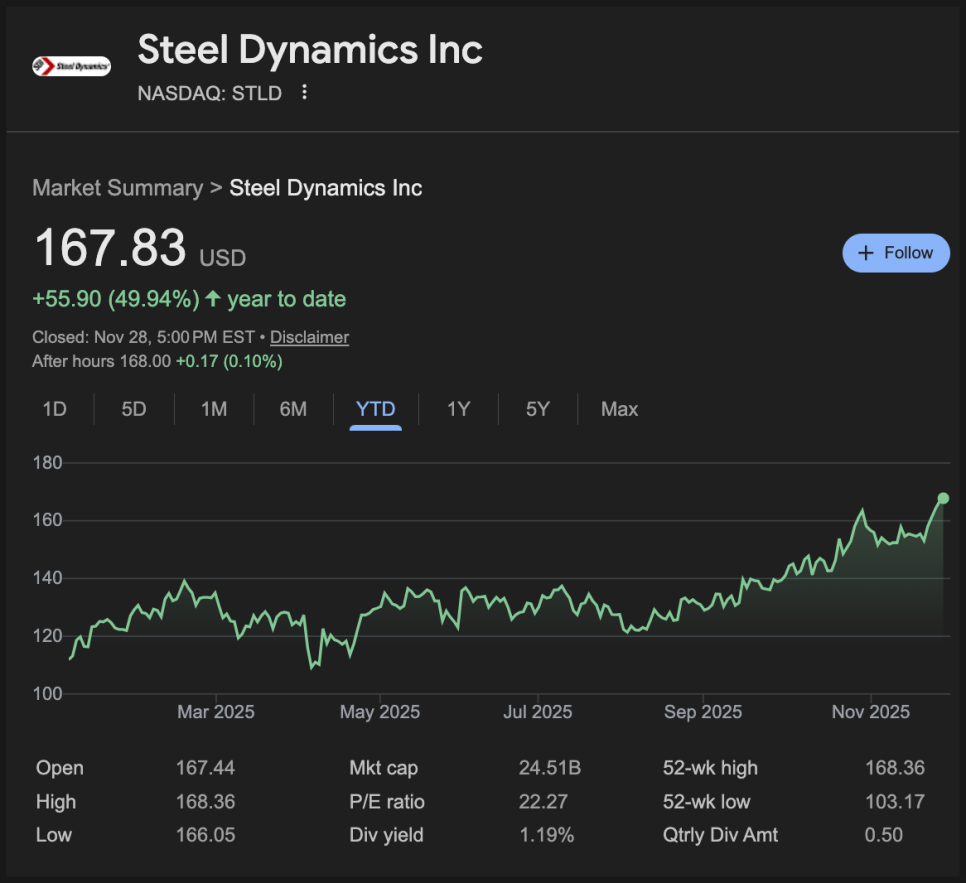Select the YTD tab
966x883 pixels.
click(376, 409)
